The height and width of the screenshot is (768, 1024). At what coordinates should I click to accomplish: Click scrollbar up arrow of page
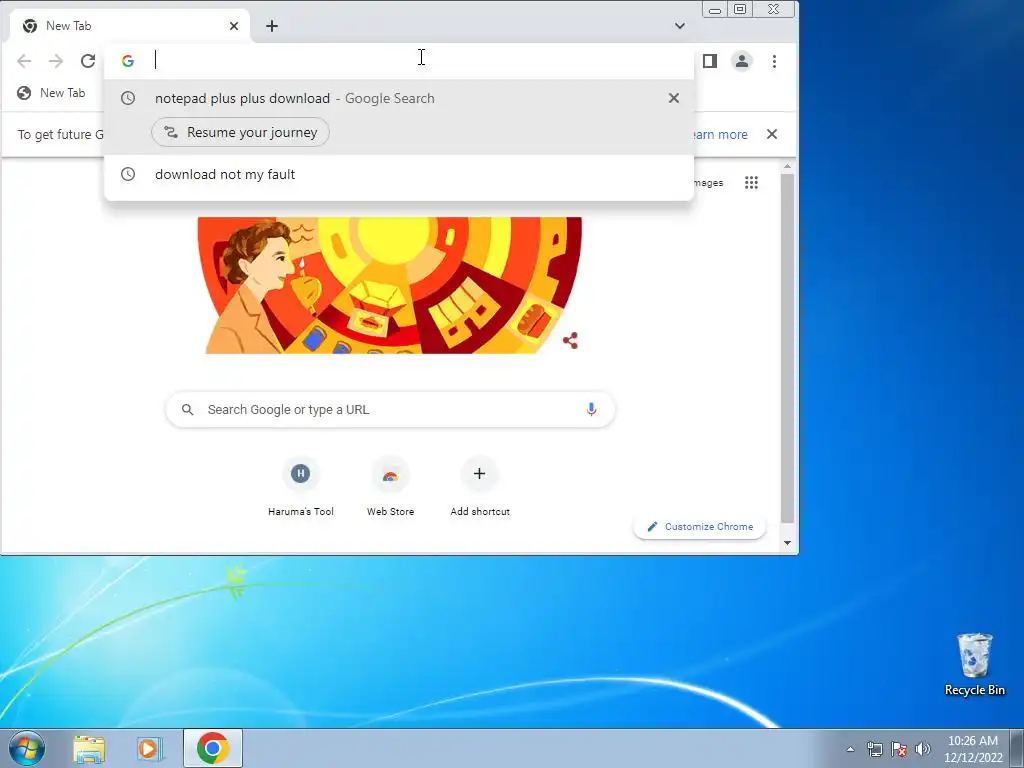(788, 167)
